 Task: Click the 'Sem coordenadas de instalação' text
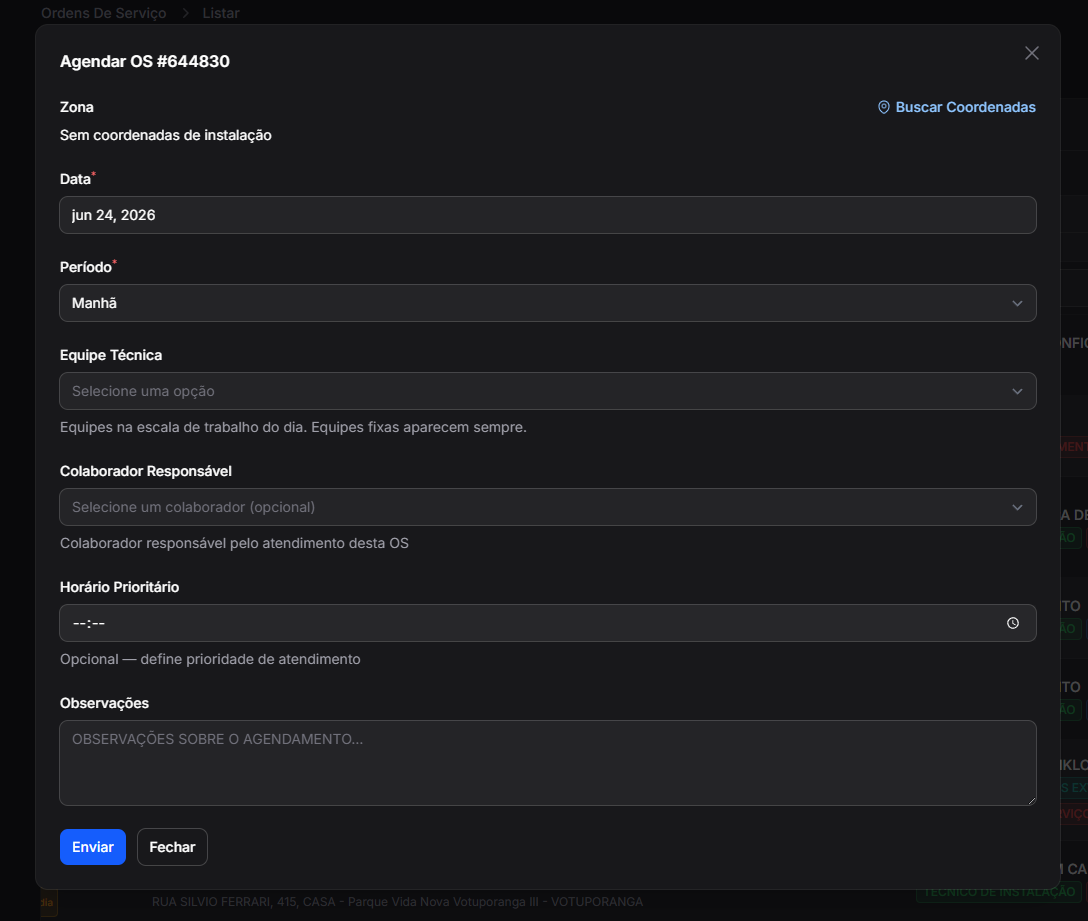pyautogui.click(x=165, y=135)
